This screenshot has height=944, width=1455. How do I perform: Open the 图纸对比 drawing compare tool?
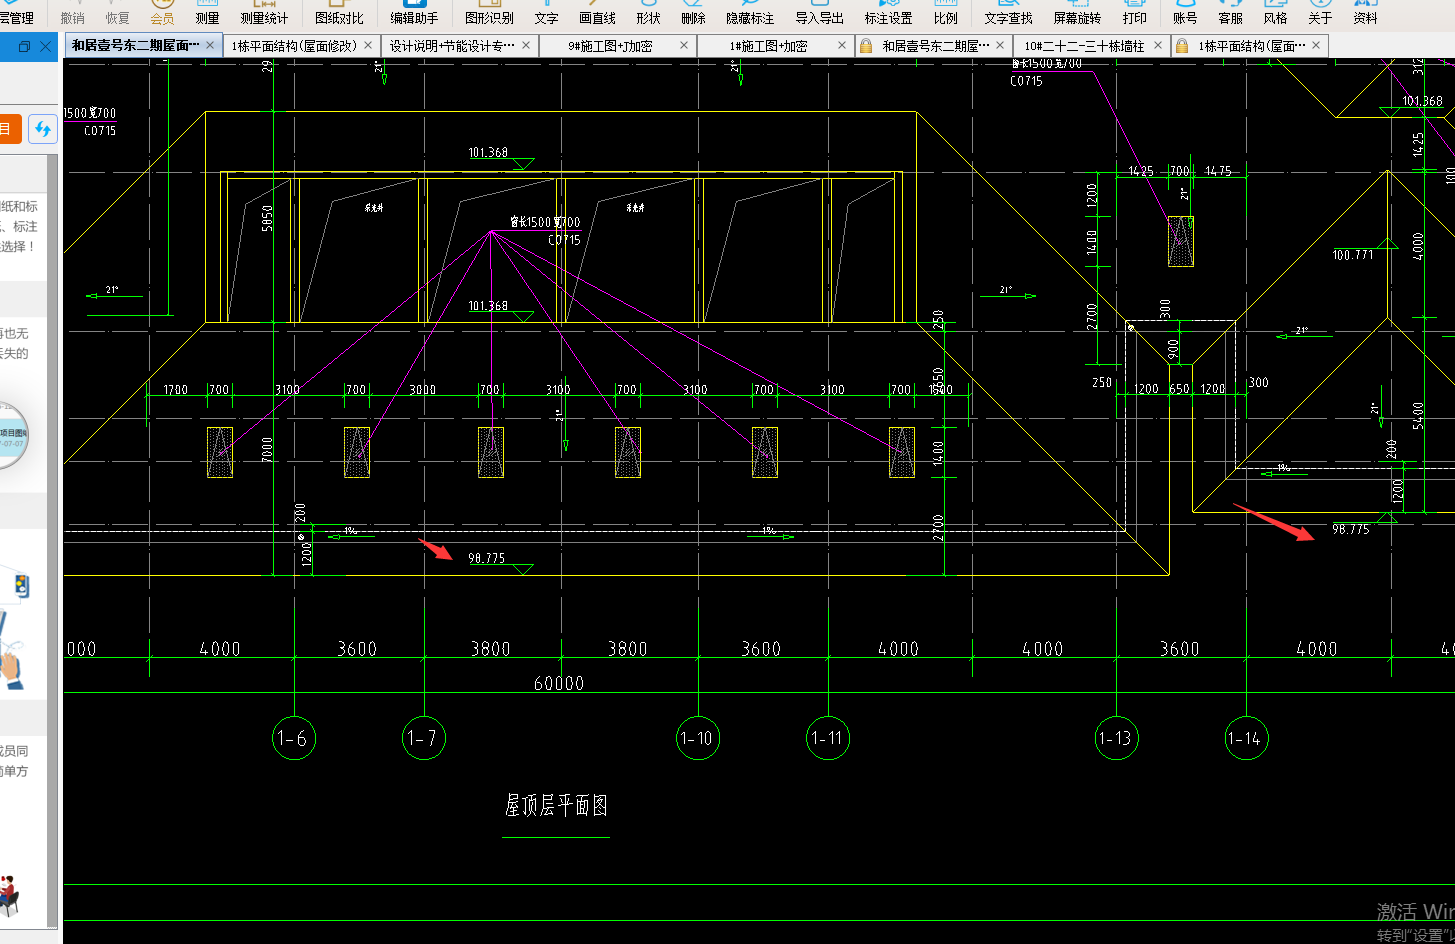[x=339, y=13]
